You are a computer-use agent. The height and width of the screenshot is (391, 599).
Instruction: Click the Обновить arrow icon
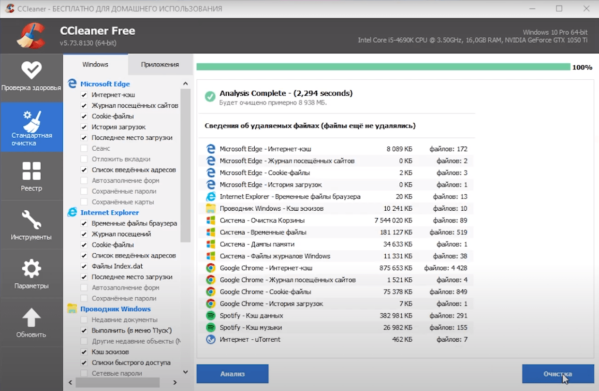(x=31, y=318)
